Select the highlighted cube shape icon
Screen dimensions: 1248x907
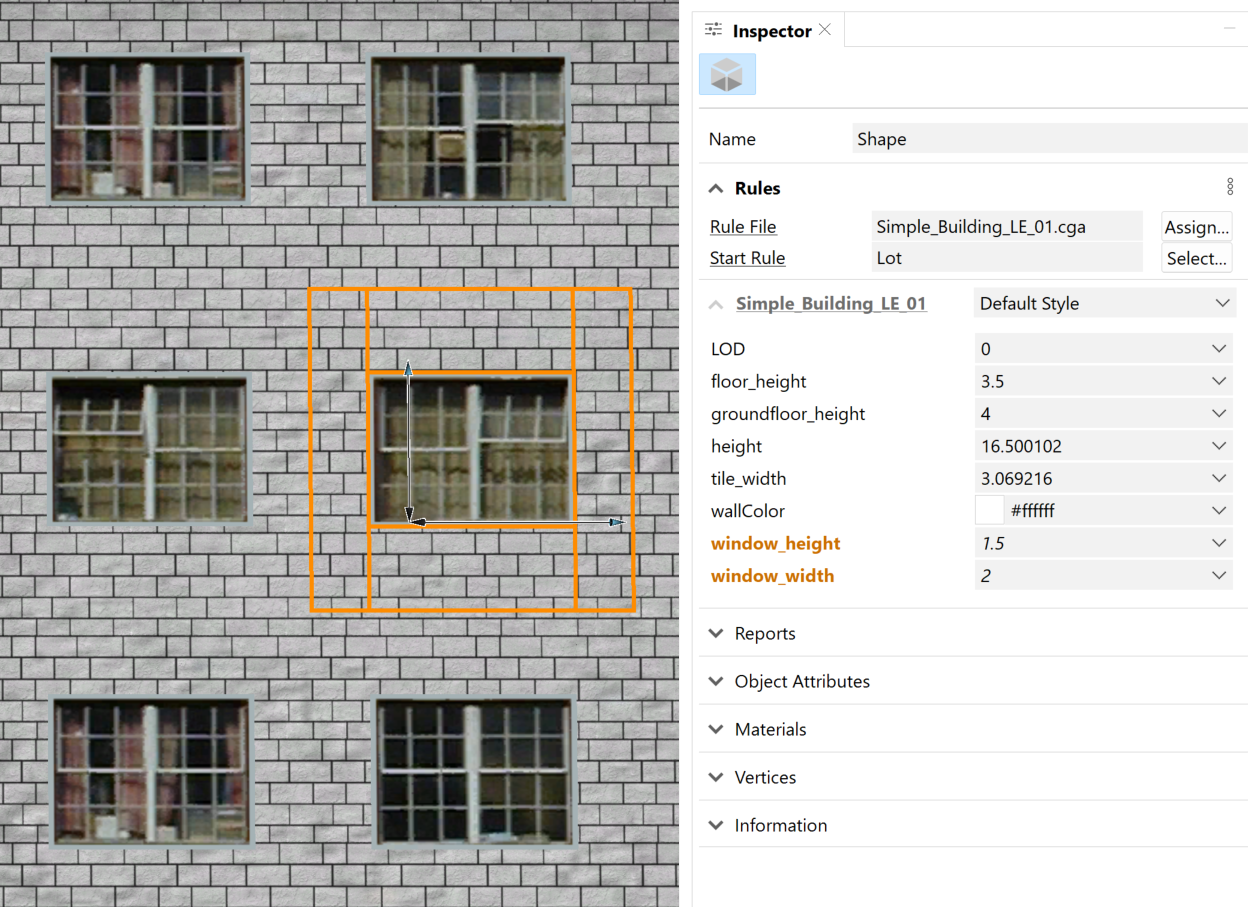click(727, 74)
